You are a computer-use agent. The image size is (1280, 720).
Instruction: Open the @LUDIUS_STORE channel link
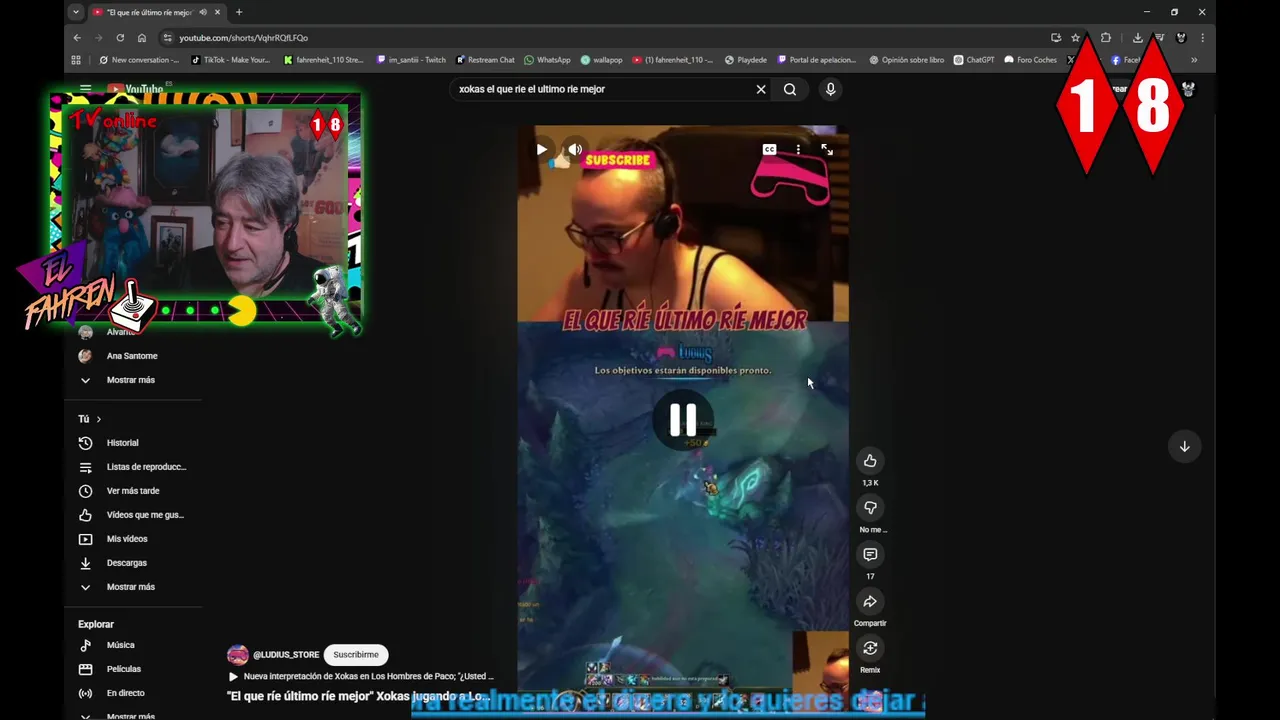(x=286, y=655)
